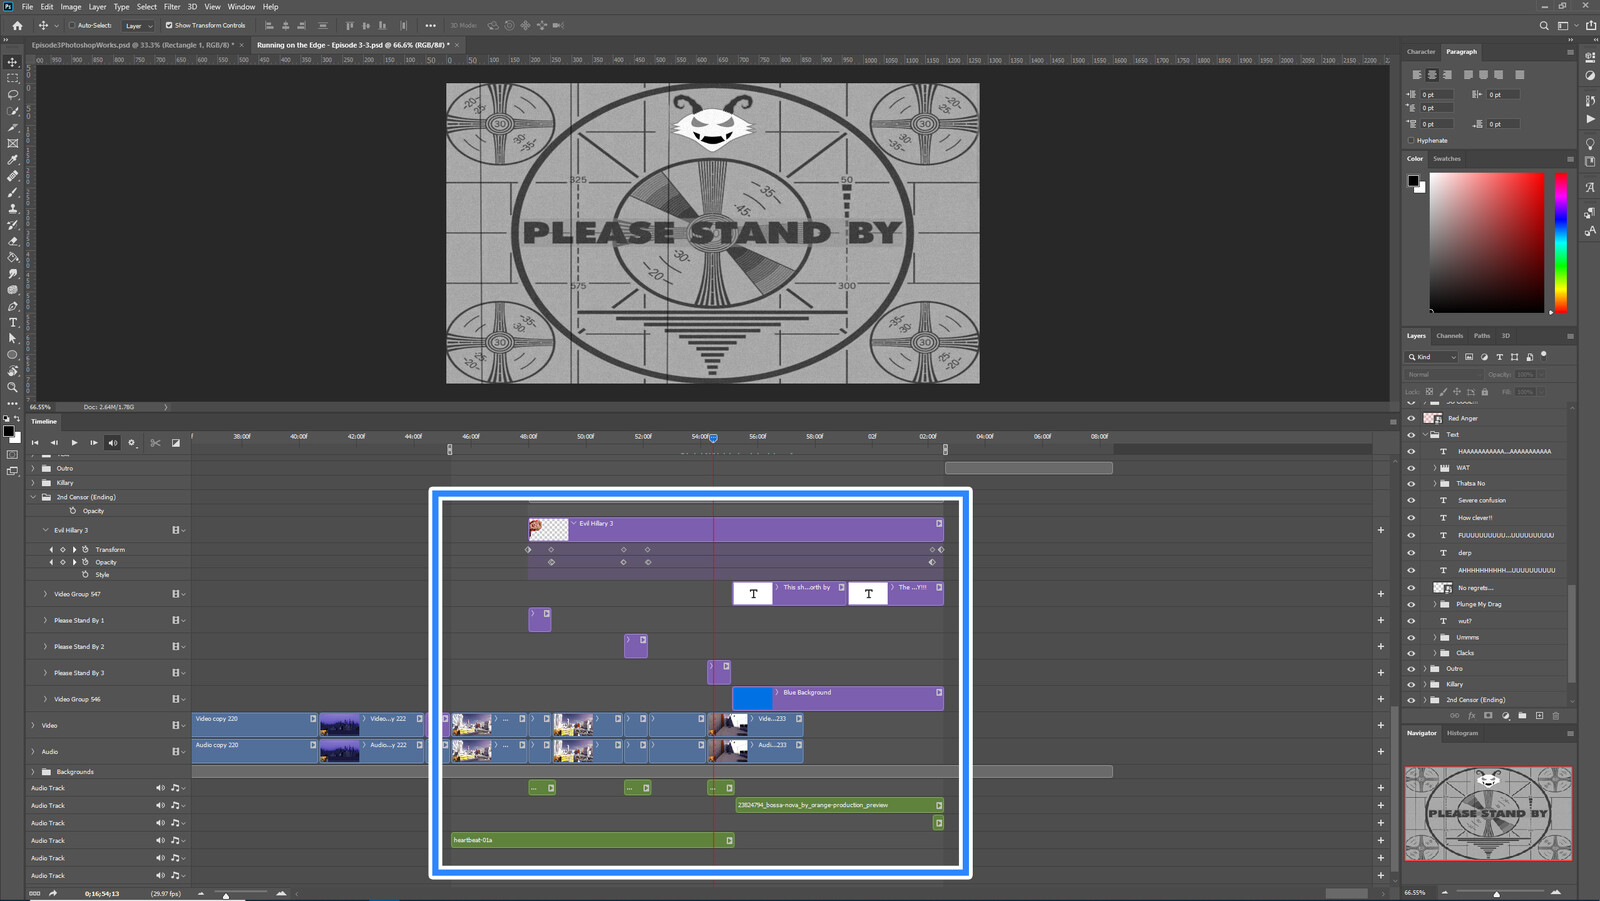Click the timeline playhead marker
1600x901 pixels.
713,437
